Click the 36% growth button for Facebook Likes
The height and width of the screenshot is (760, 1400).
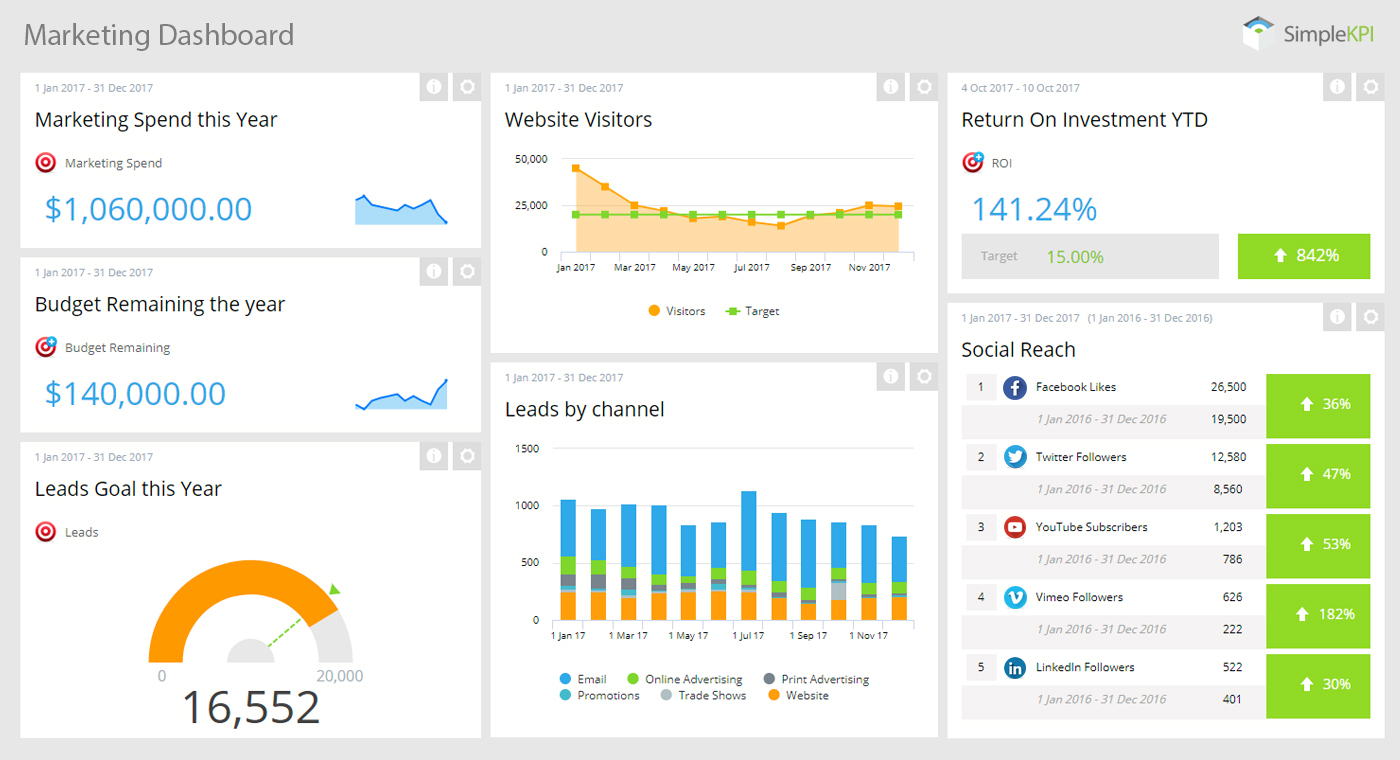click(1318, 405)
